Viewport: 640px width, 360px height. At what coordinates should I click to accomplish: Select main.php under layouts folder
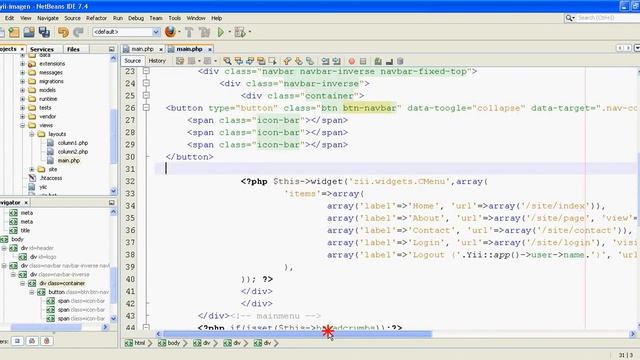tap(69, 161)
